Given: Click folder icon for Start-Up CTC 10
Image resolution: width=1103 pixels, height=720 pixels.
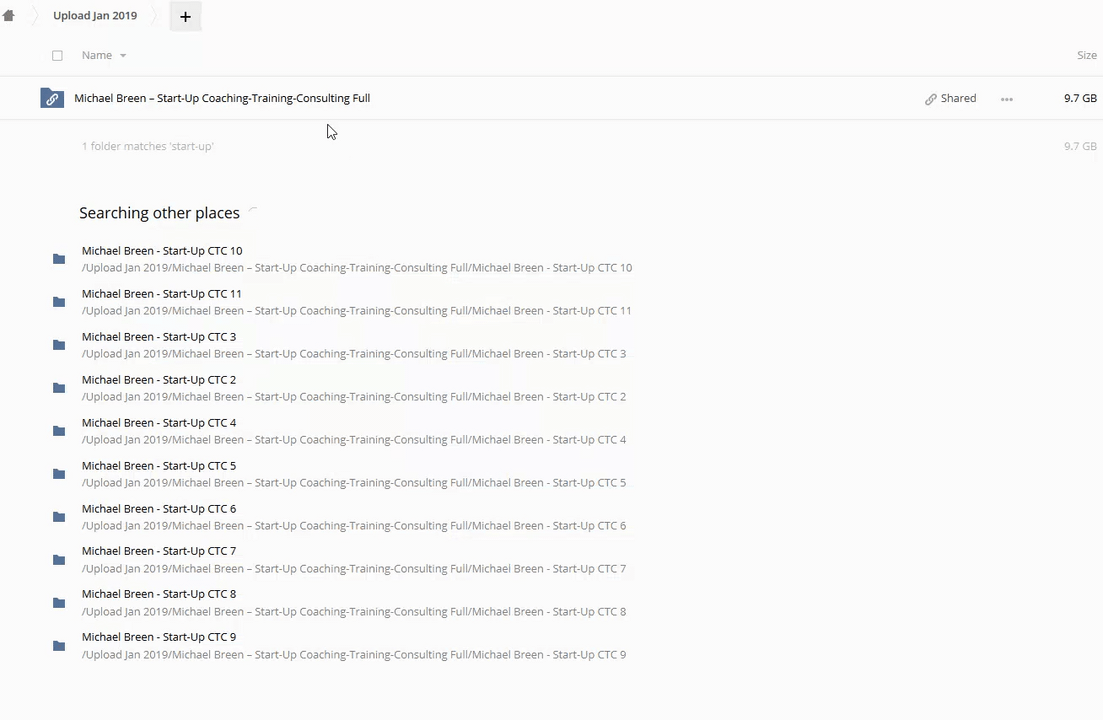Looking at the screenshot, I should 59,259.
